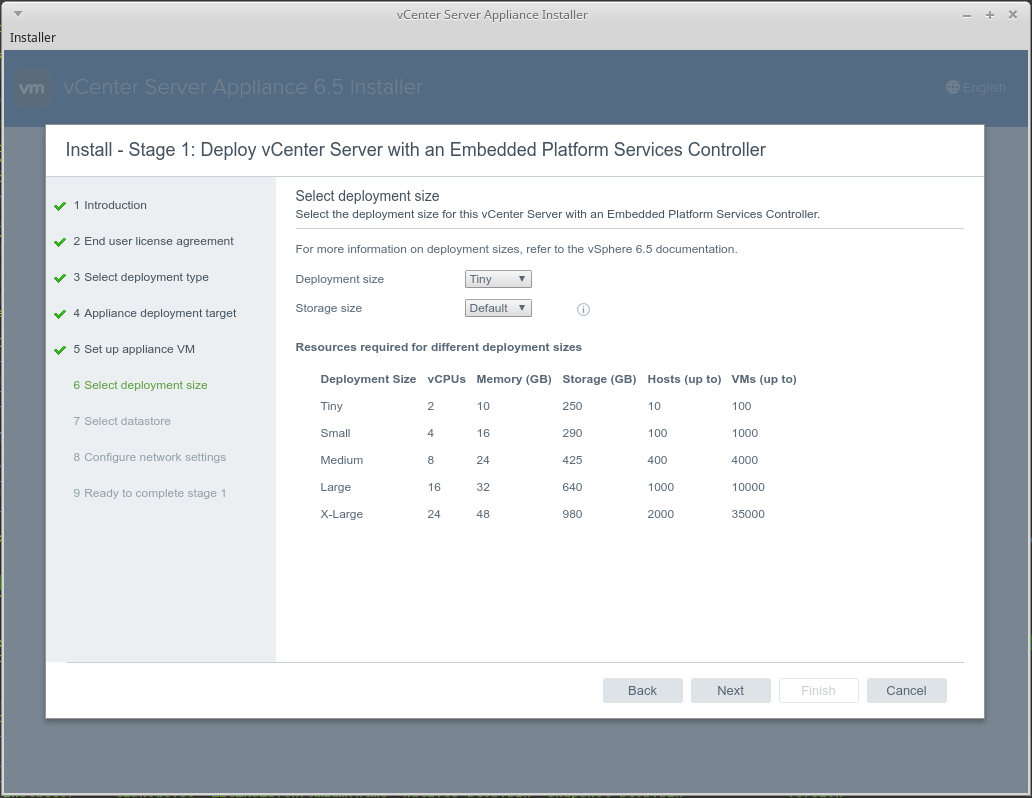Click the Back button

tap(642, 690)
